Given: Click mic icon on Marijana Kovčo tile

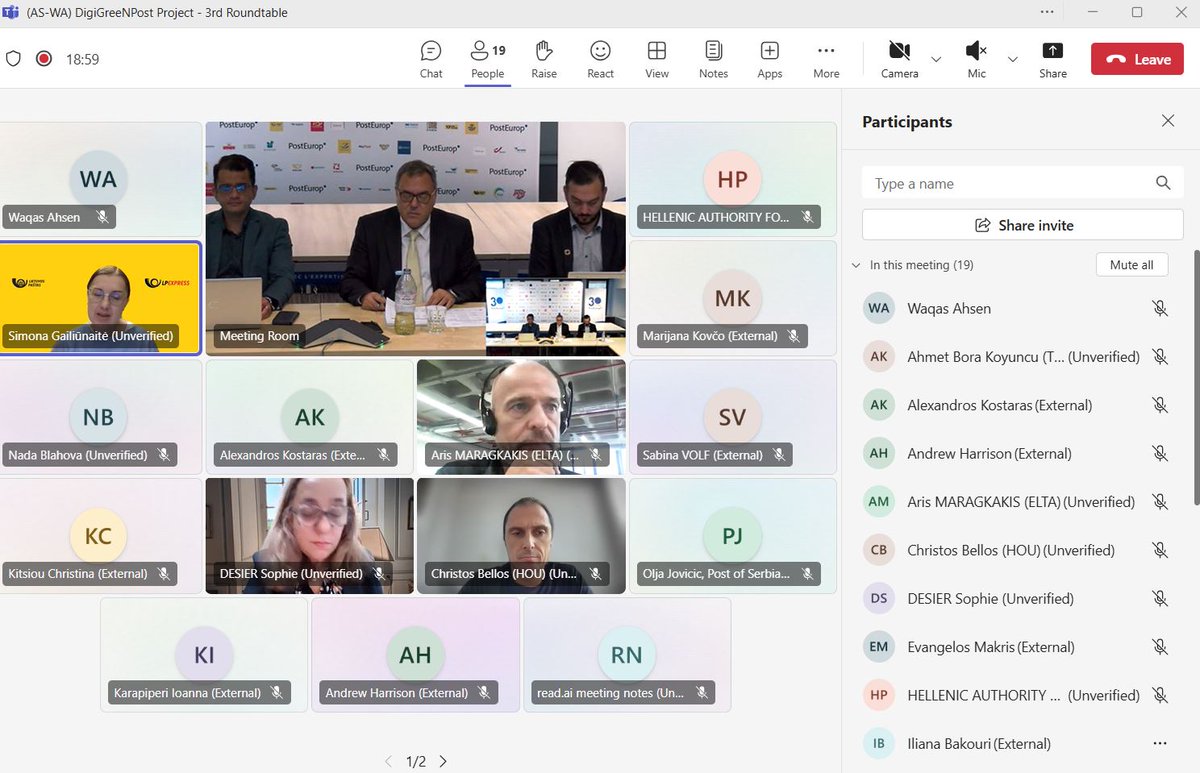Looking at the screenshot, I should tap(794, 336).
